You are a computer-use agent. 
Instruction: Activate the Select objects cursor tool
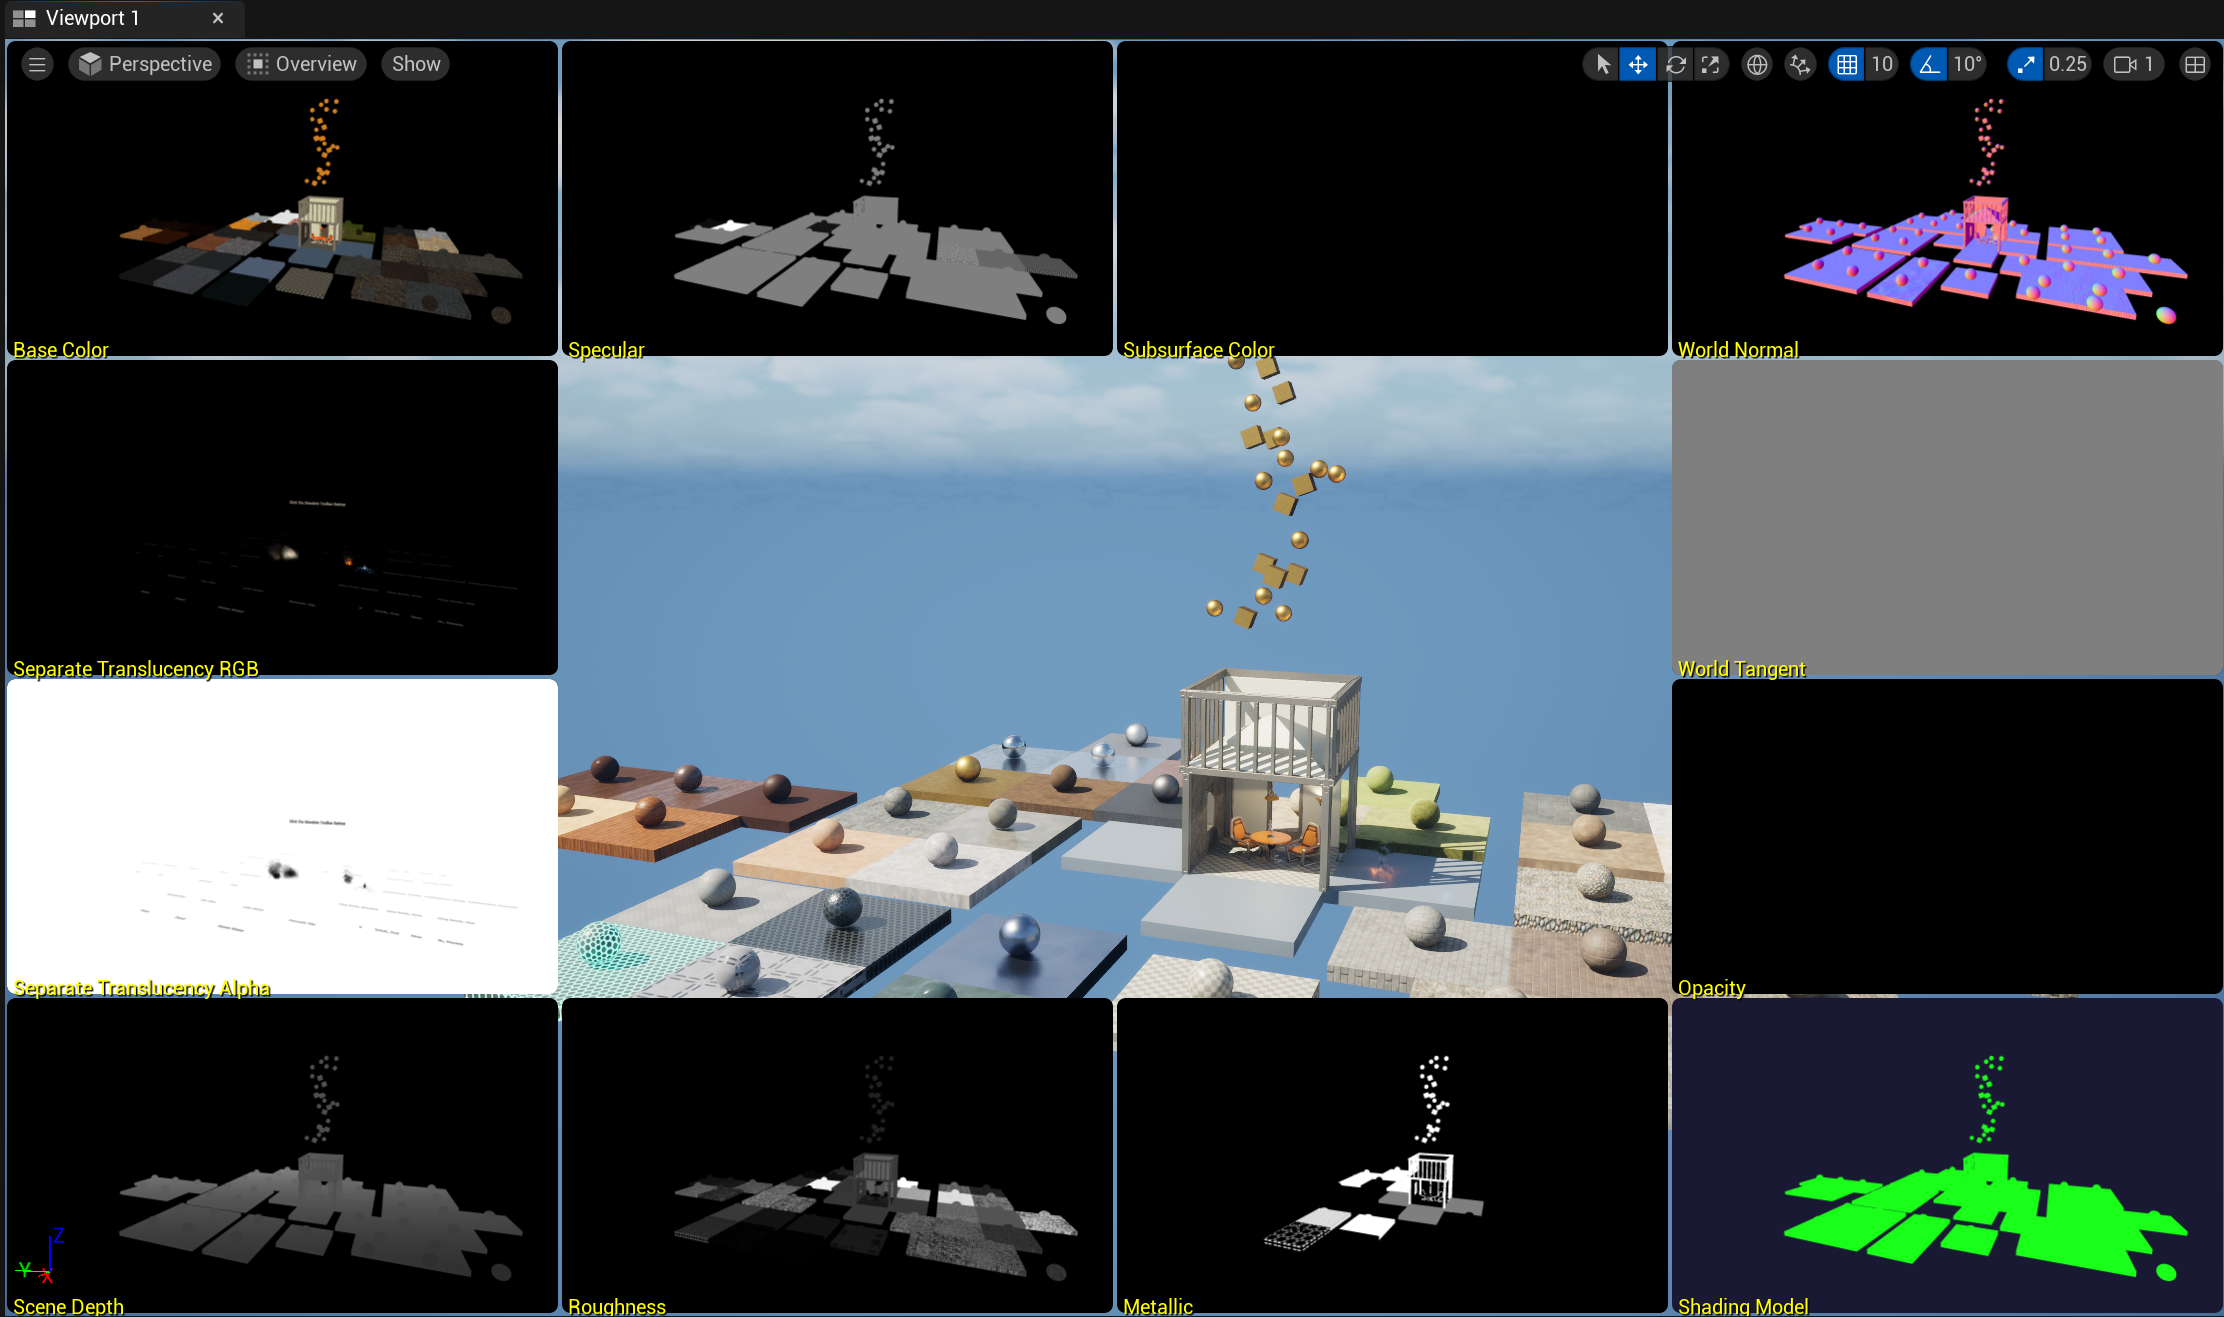pyautogui.click(x=1602, y=65)
